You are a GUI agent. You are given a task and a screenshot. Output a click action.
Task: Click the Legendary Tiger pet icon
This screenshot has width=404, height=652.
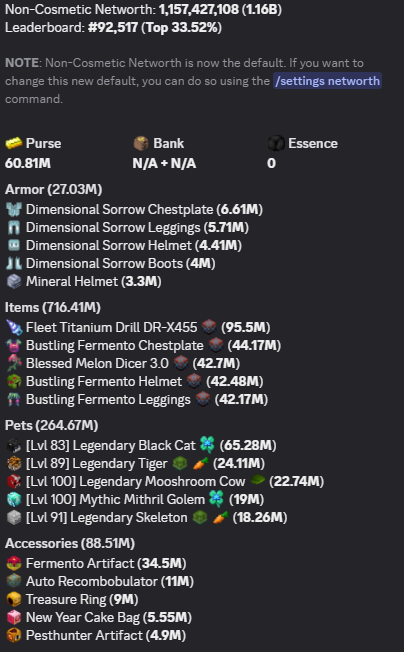pyautogui.click(x=14, y=464)
